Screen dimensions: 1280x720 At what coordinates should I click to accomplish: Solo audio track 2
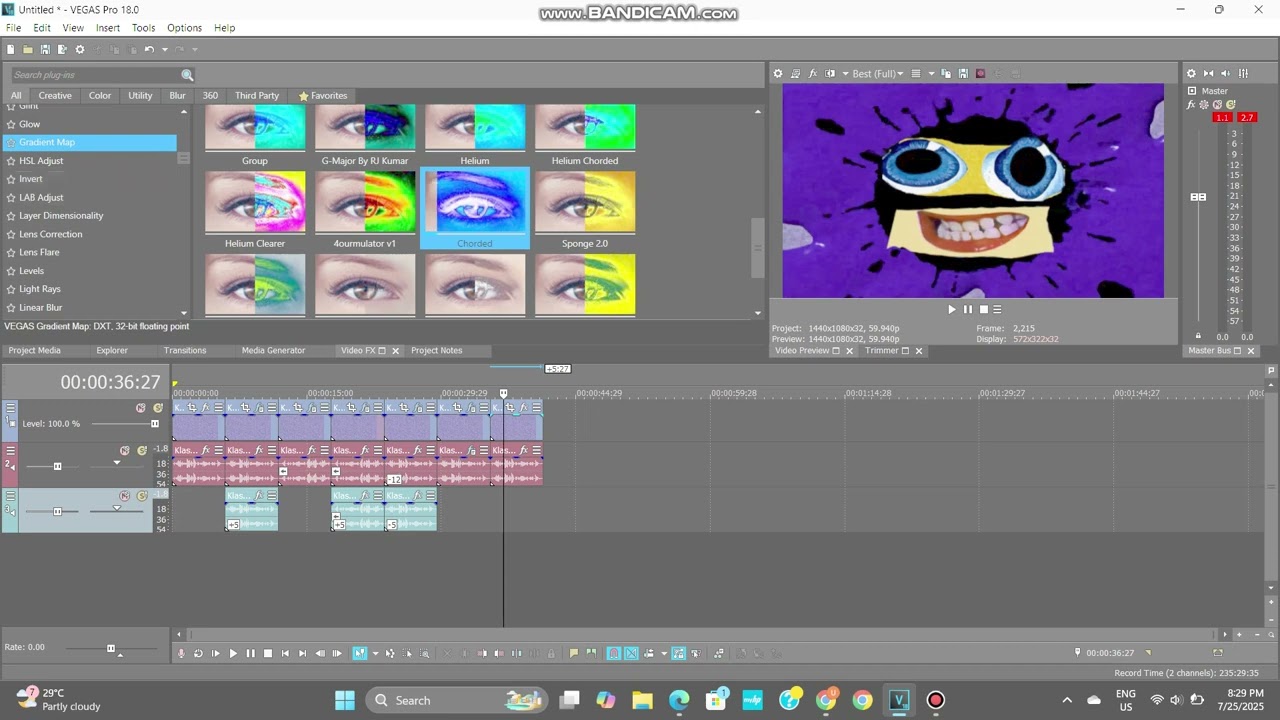pos(141,451)
